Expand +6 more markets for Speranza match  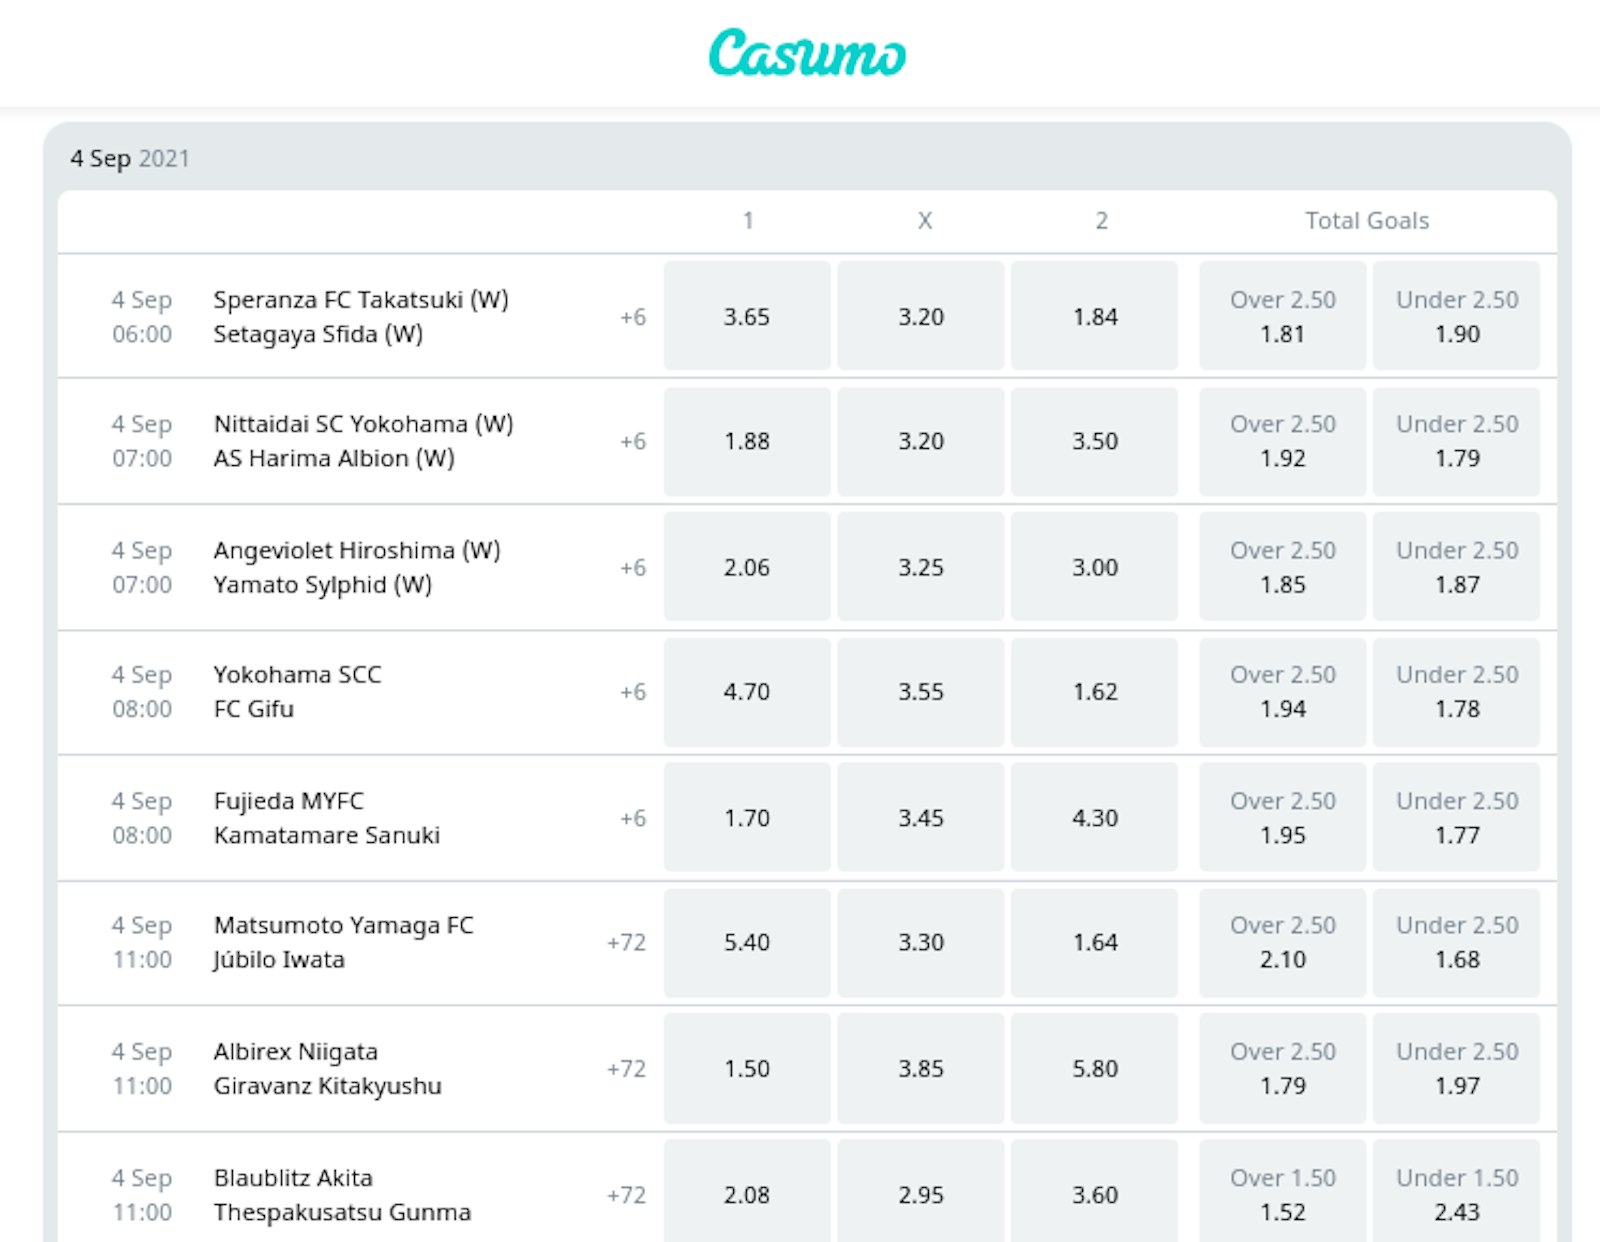point(632,317)
